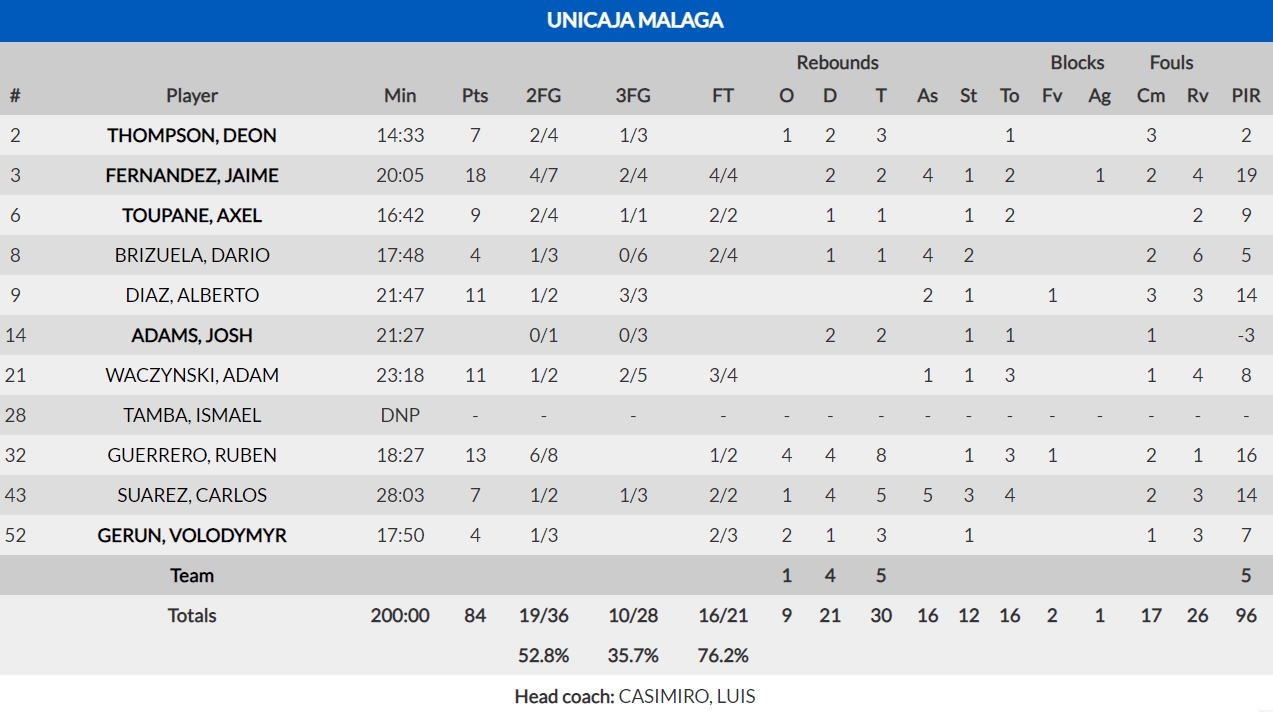Select the PIR column header

click(x=1246, y=96)
